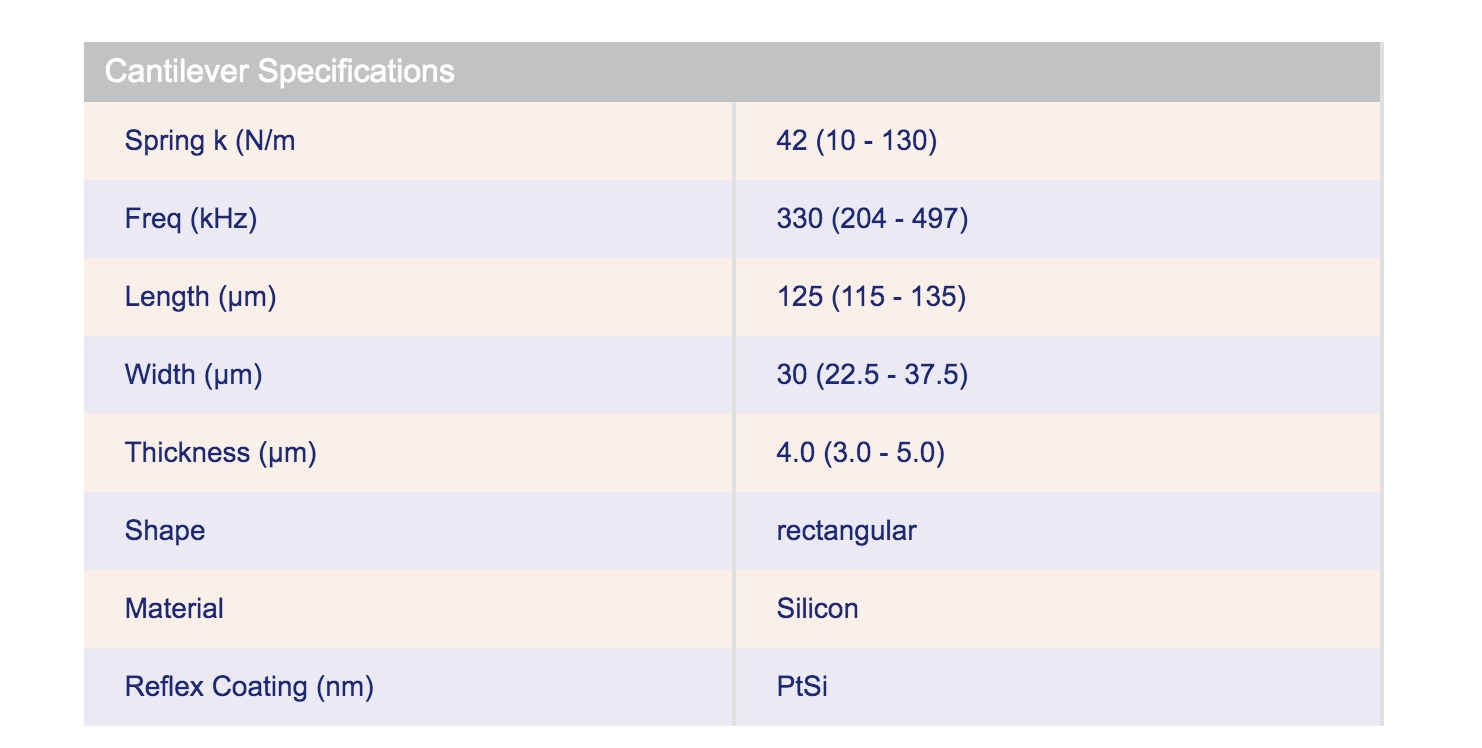Select the Material row label
Screen dimensions: 1482x748
point(174,609)
